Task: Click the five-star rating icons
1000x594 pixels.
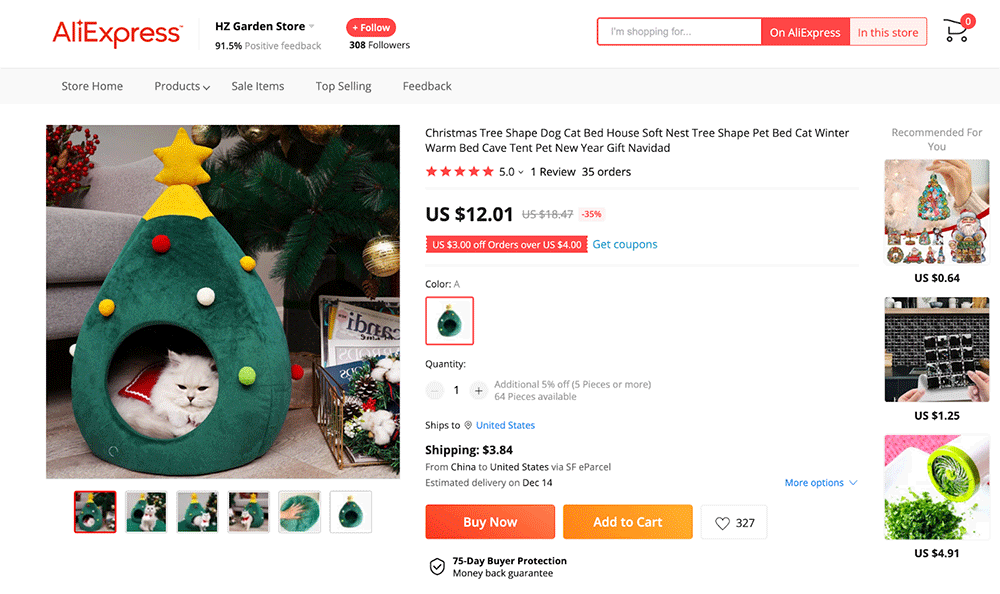Action: 459,172
